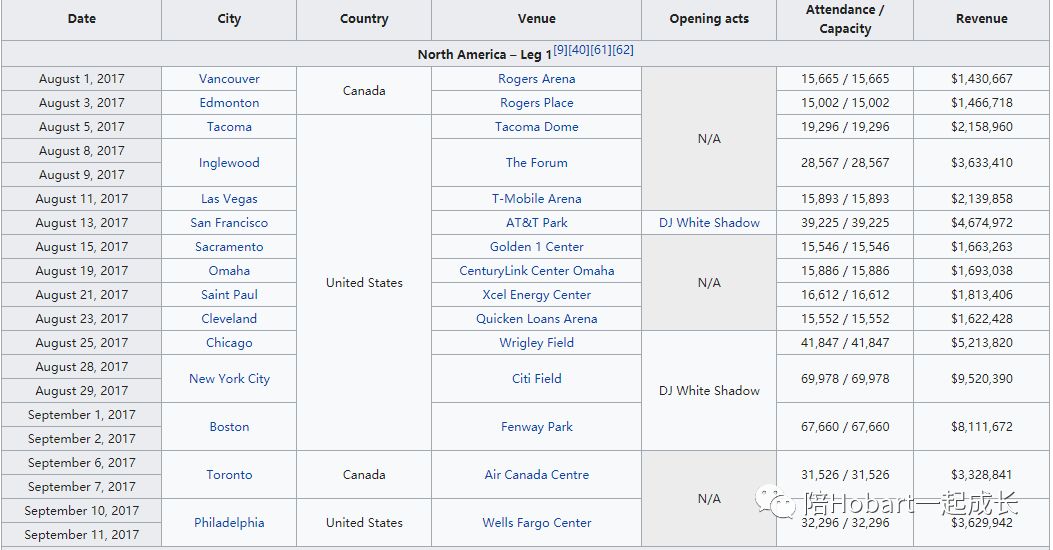
Task: Open the Las Vegas city link
Action: (229, 199)
